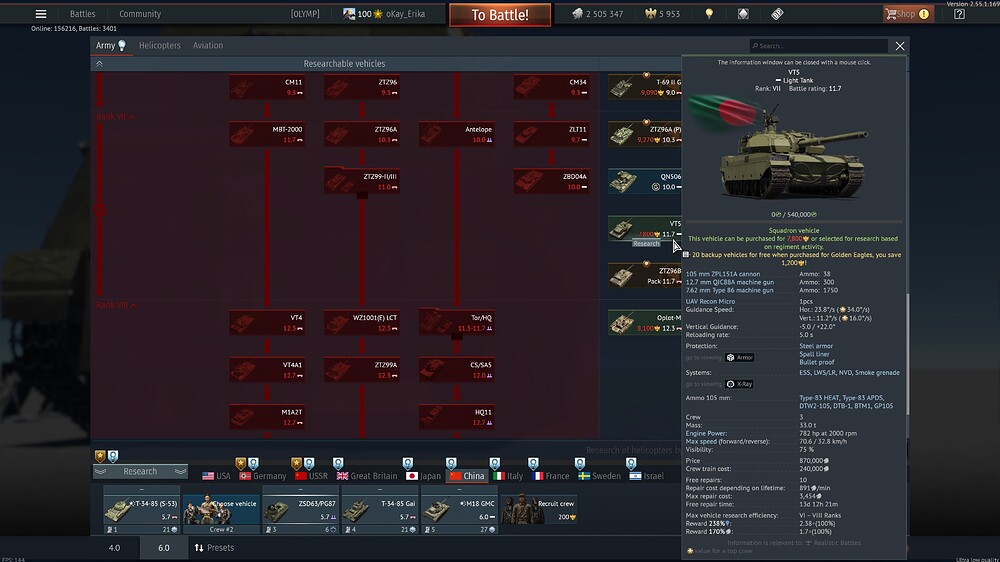This screenshot has width=1000, height=562.
Task: Select the ZTZ99A vehicle card
Action: [x=362, y=370]
